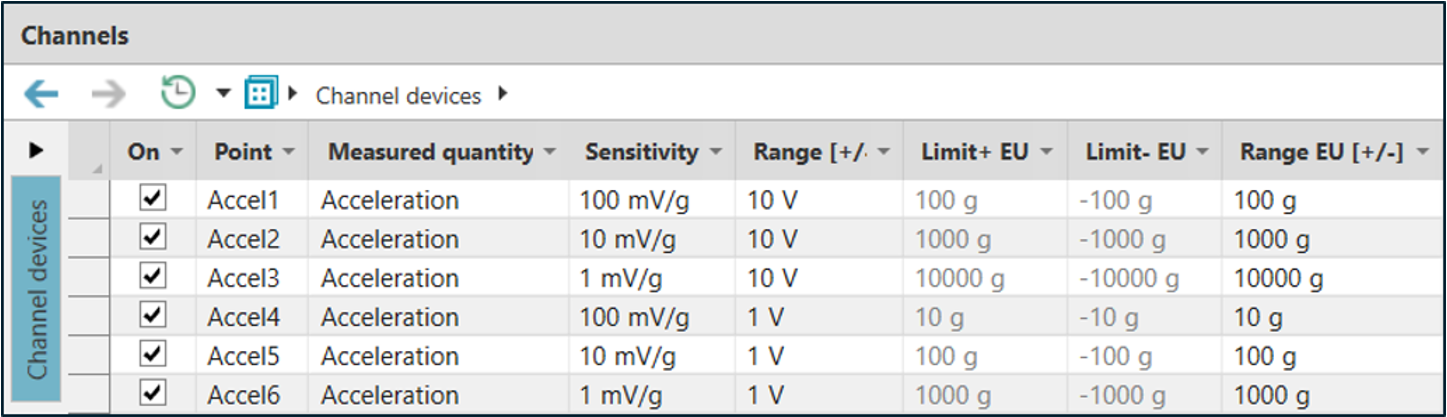This screenshot has height=417, width=1447.
Task: Open the Sensitivity column filter dropdown
Action: click(716, 152)
